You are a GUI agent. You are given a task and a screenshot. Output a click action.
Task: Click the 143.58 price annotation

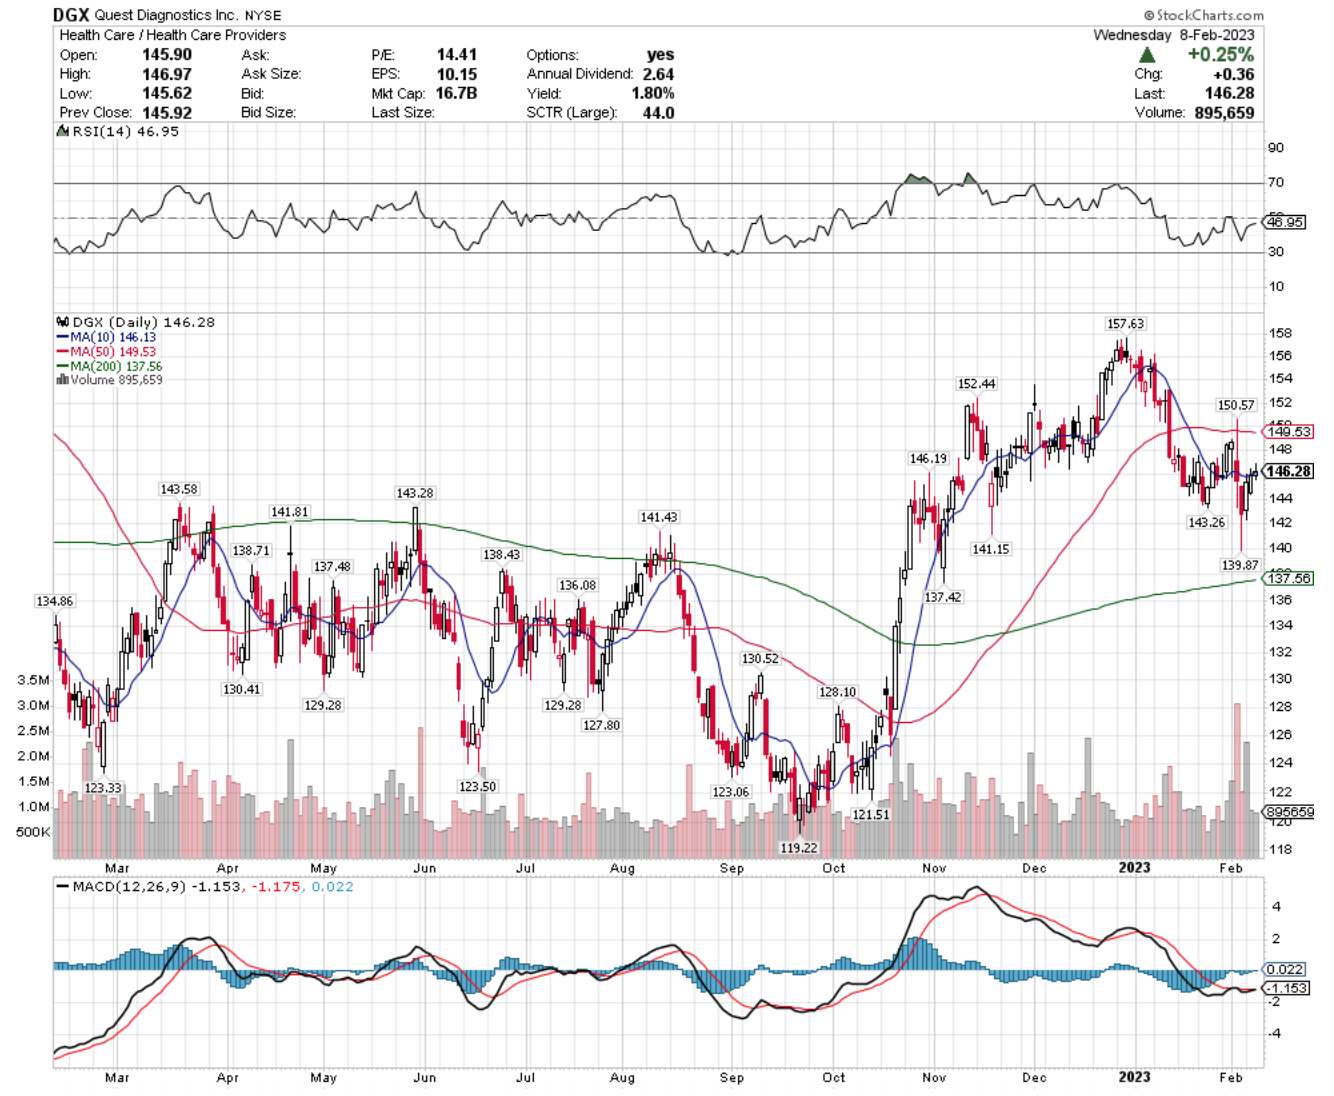pos(179,489)
